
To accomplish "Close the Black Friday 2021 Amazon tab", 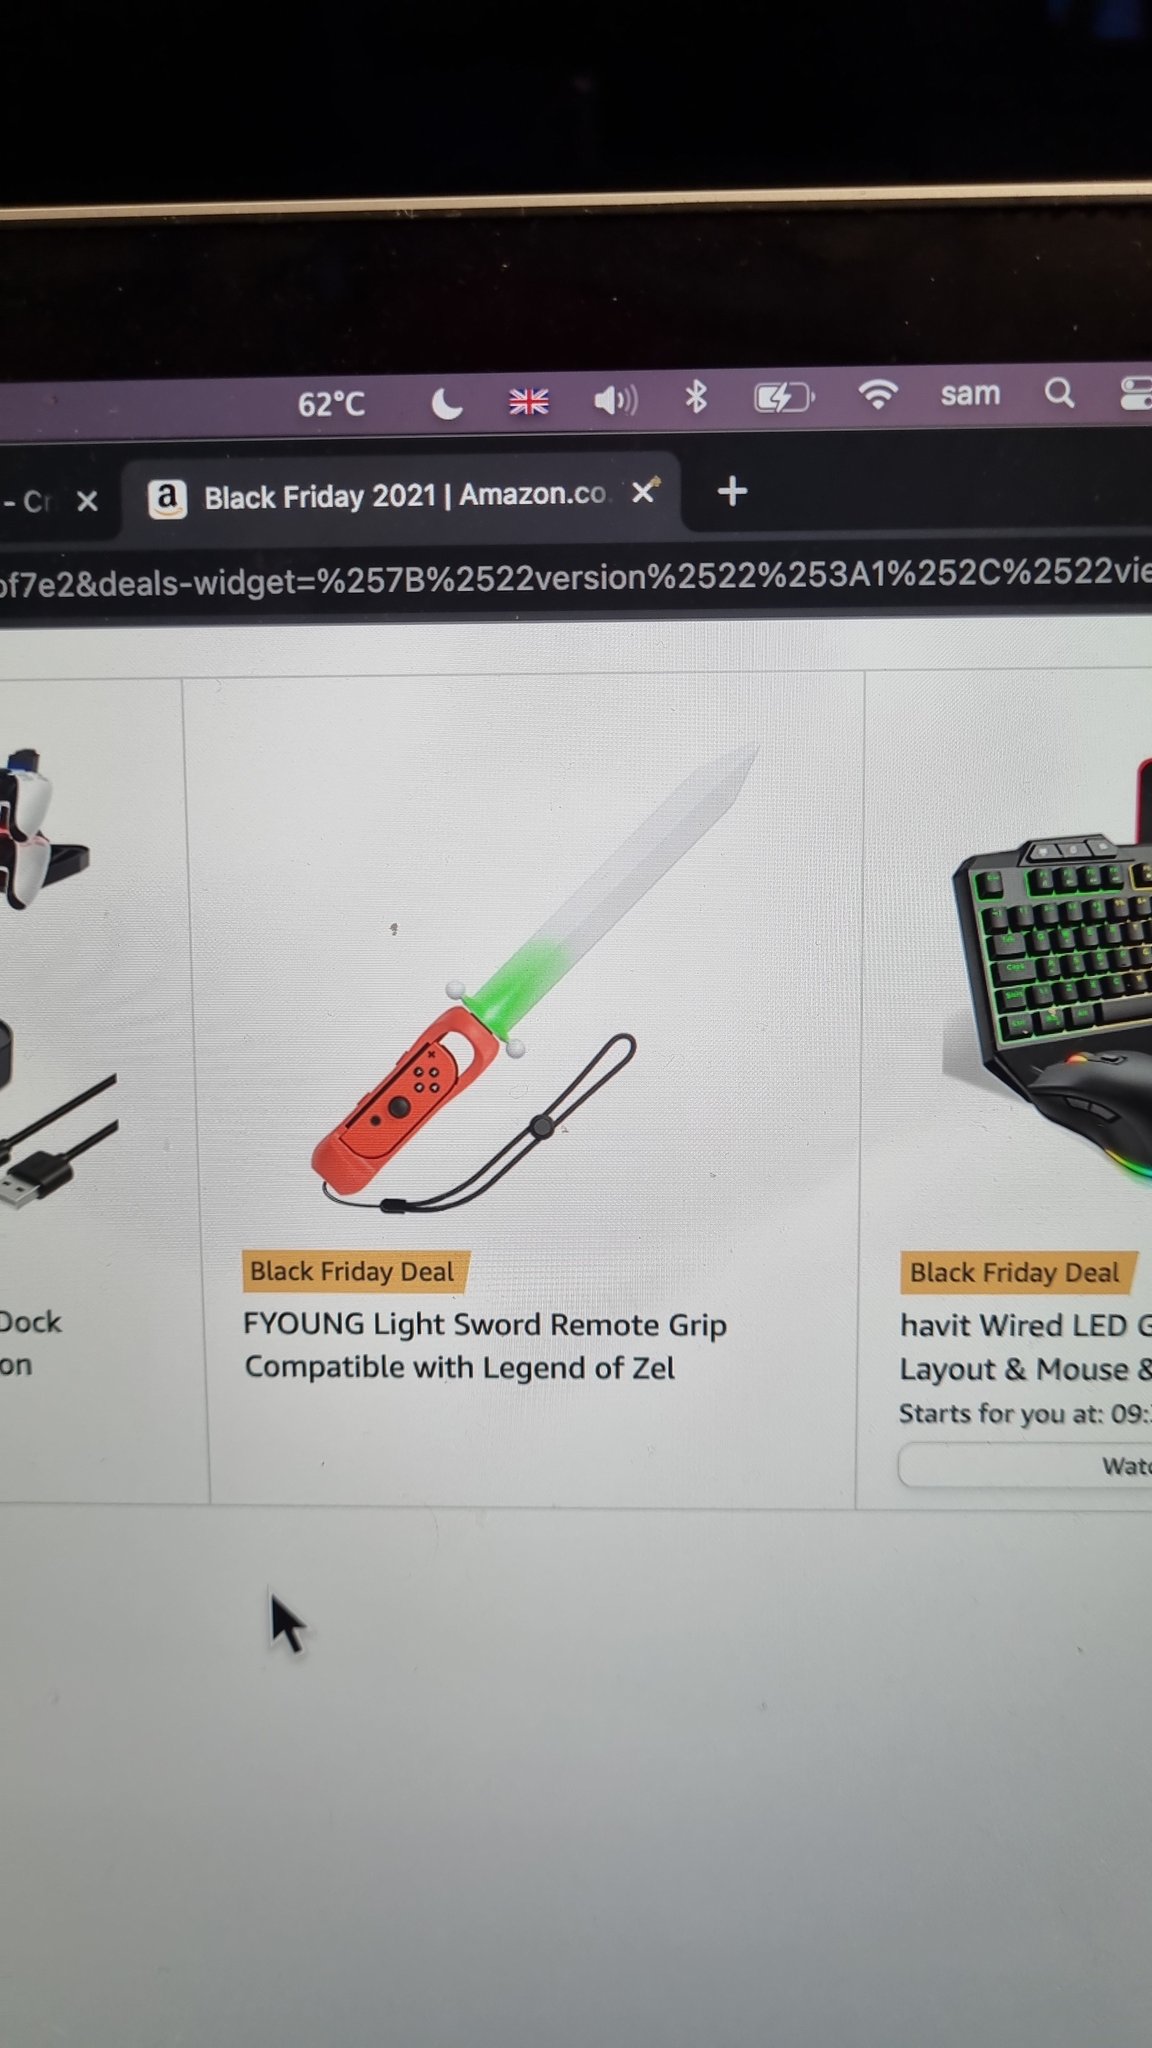I will (645, 491).
